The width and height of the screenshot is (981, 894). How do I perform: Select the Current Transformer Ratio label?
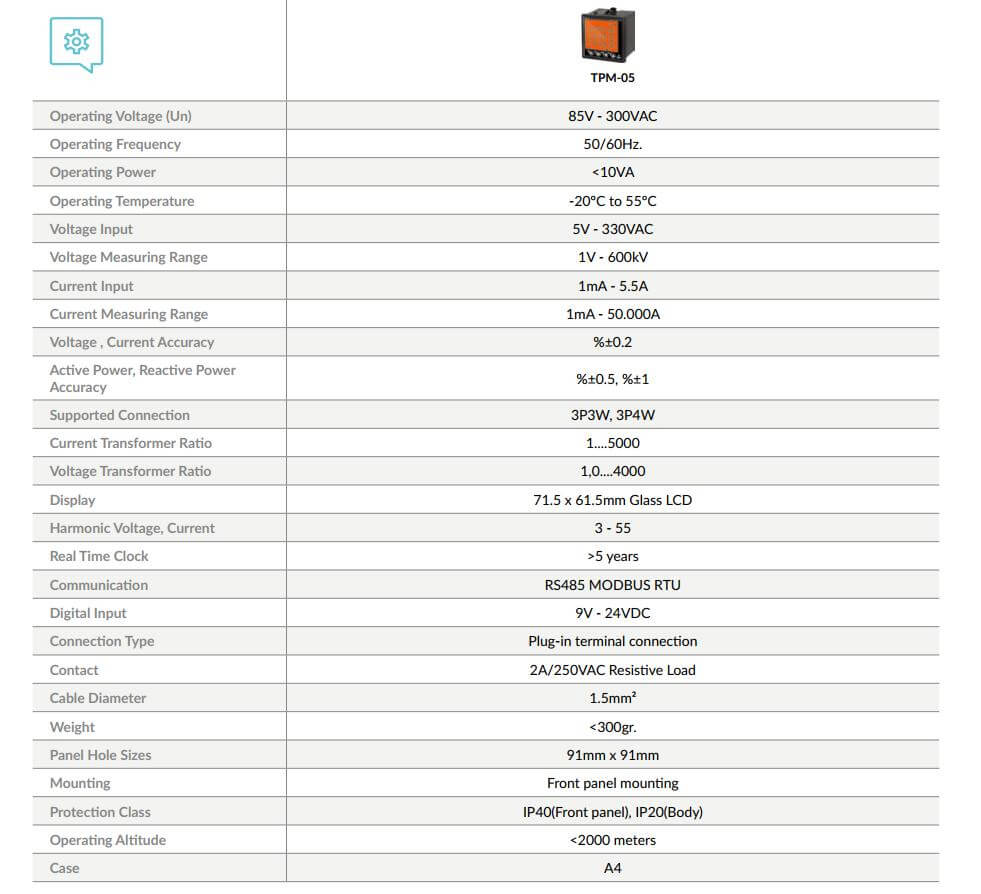131,443
